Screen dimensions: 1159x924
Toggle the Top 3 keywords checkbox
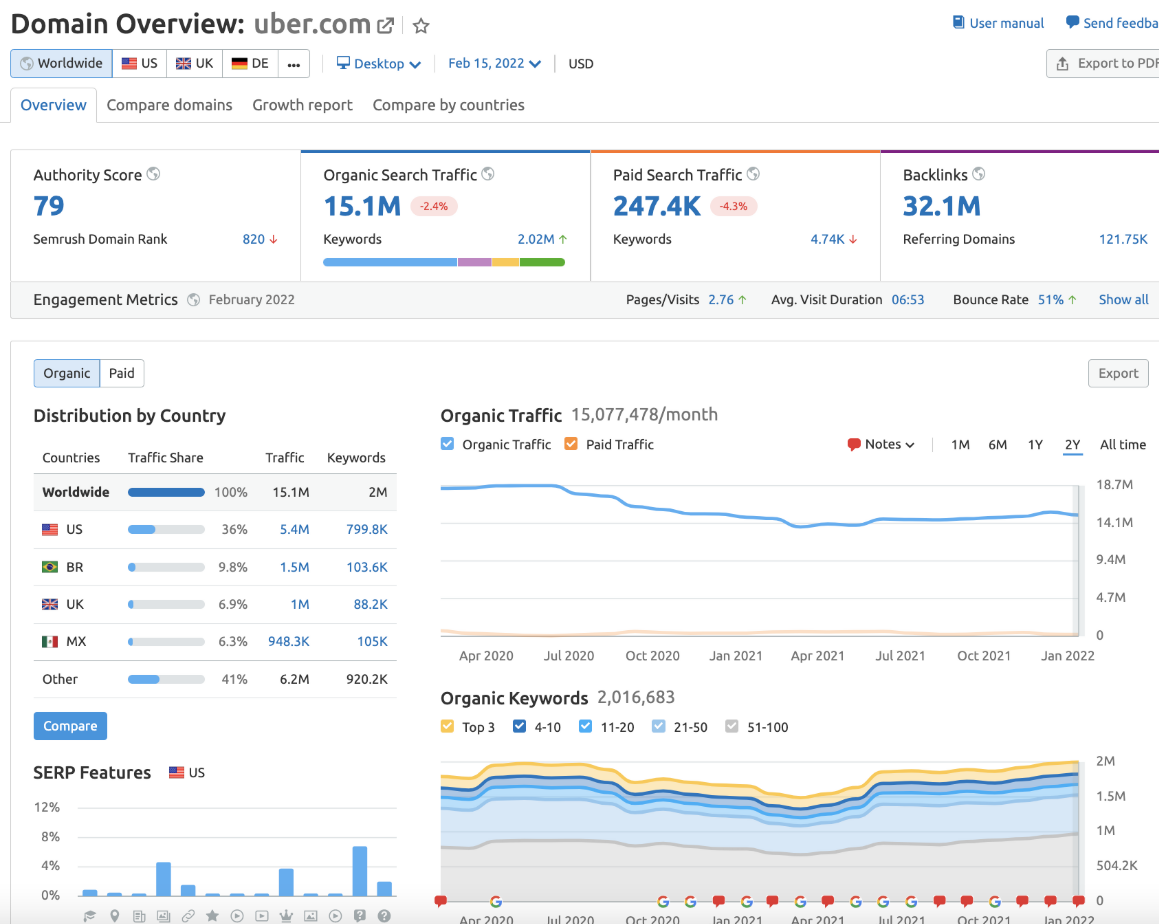point(447,726)
